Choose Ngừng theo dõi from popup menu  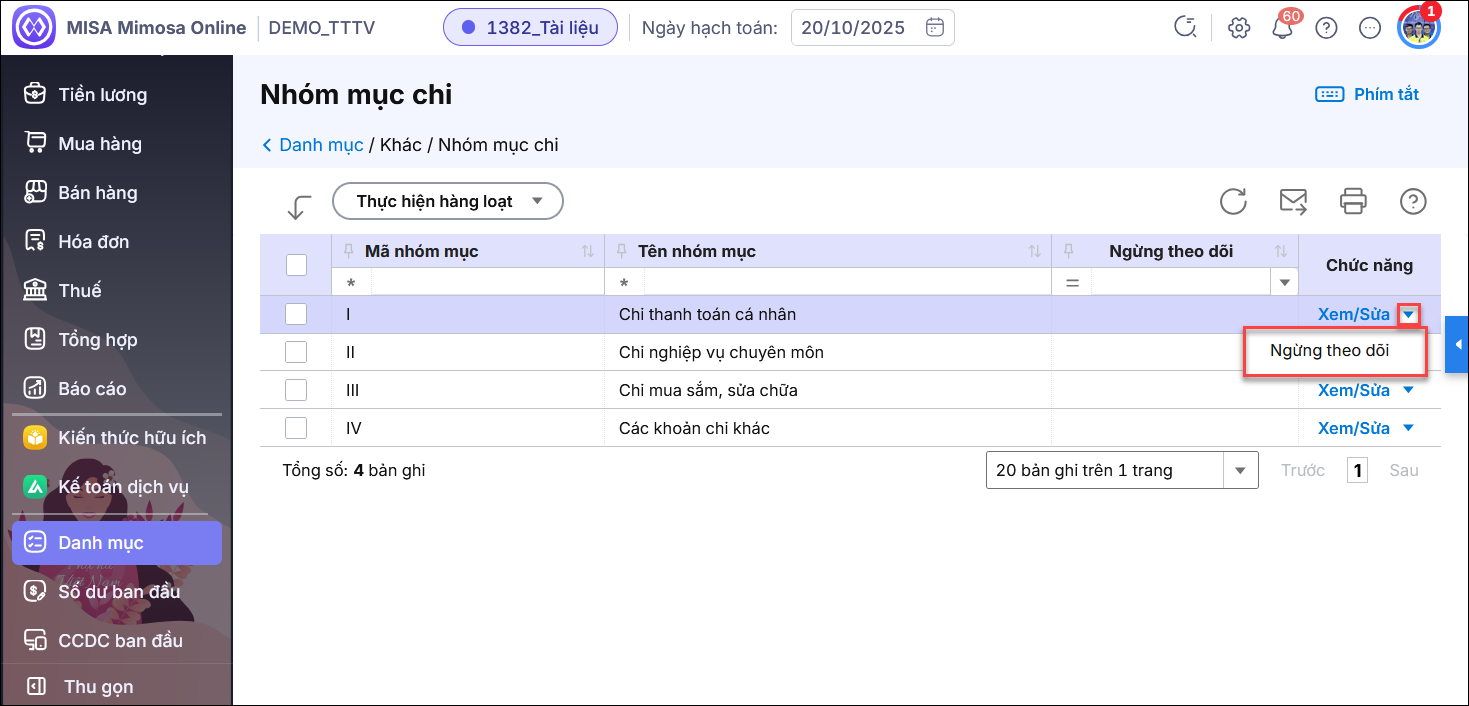pos(1329,351)
